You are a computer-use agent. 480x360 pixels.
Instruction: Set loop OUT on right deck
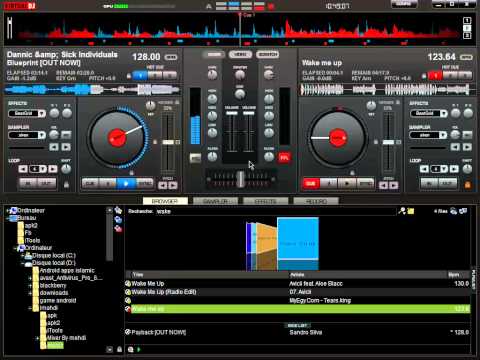point(448,183)
